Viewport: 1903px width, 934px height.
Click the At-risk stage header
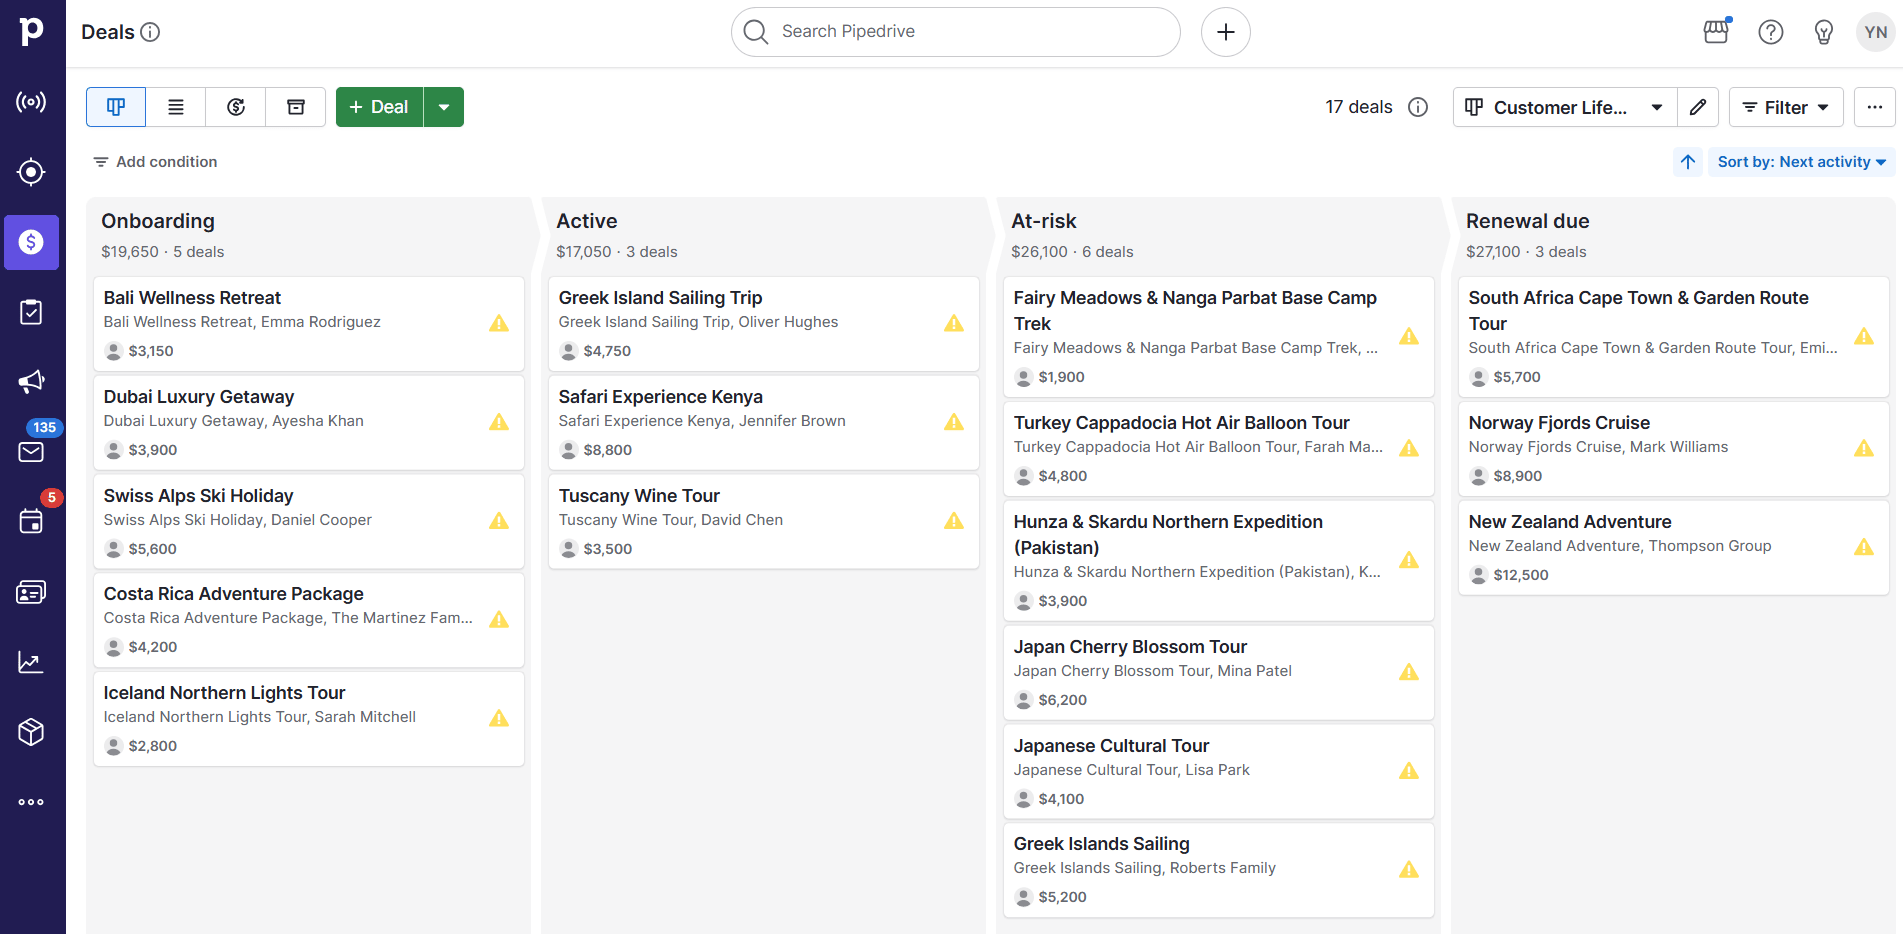[1044, 221]
